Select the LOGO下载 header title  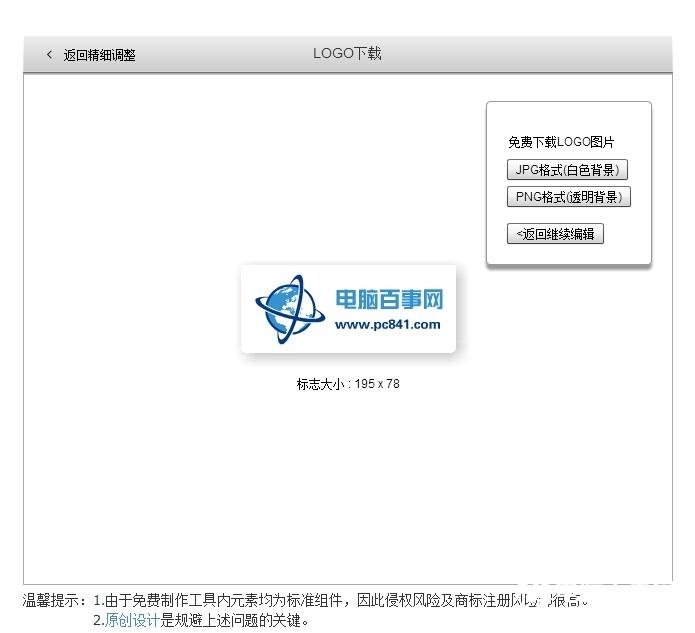click(348, 54)
